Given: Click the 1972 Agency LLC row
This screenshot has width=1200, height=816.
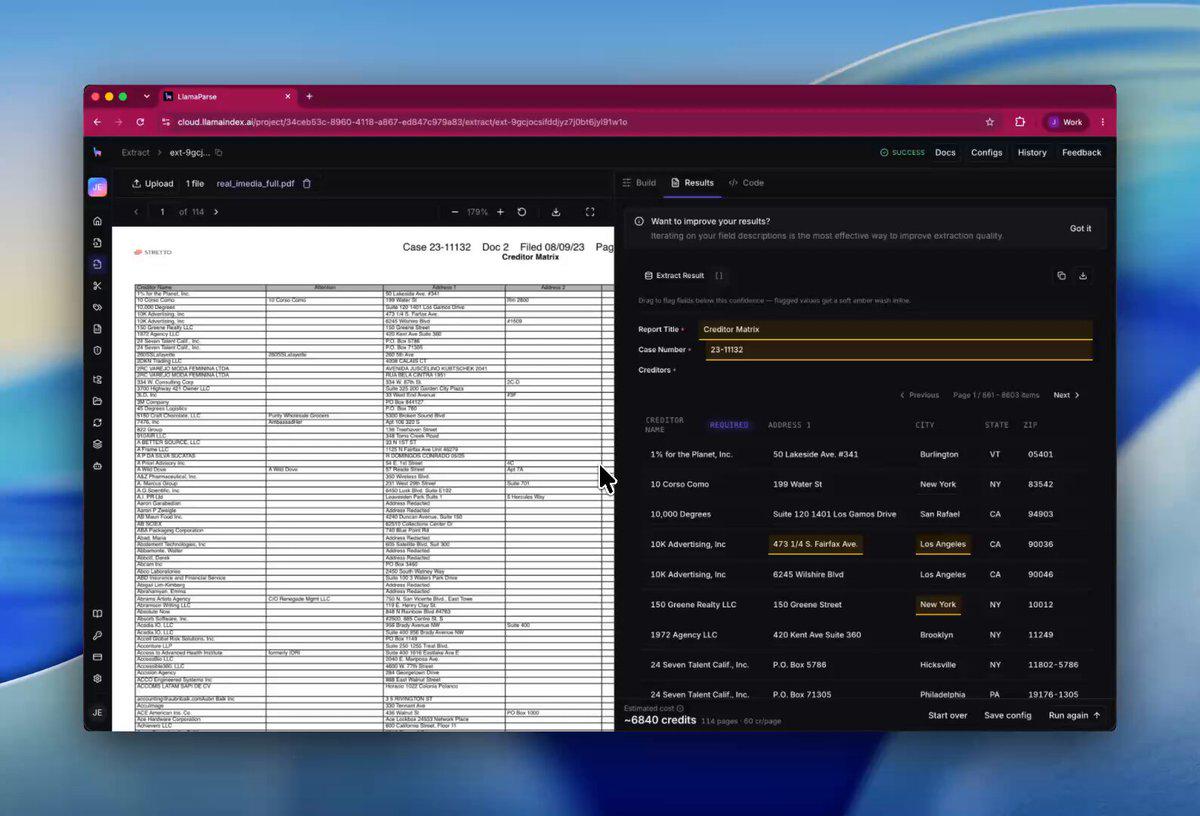Looking at the screenshot, I should (866, 635).
